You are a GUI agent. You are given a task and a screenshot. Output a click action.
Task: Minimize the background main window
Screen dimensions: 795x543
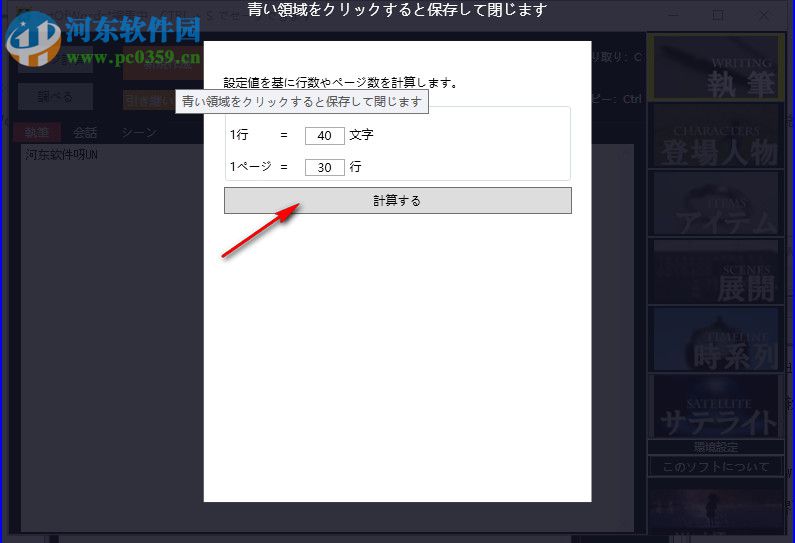(x=673, y=15)
